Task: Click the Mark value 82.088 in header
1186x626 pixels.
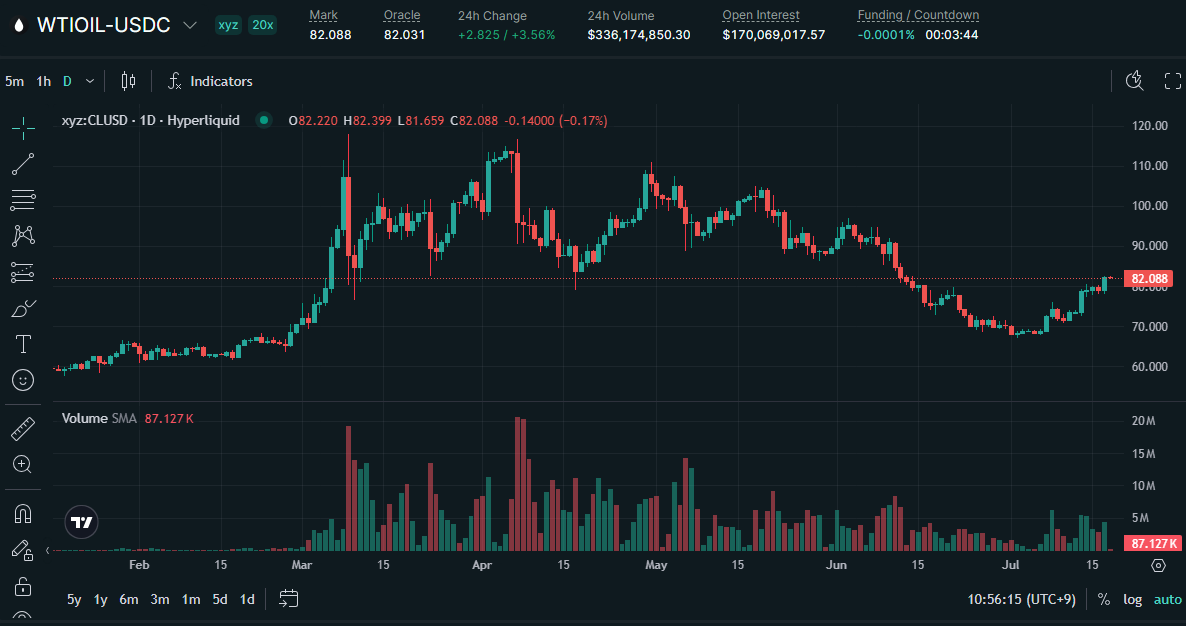Action: pos(331,35)
